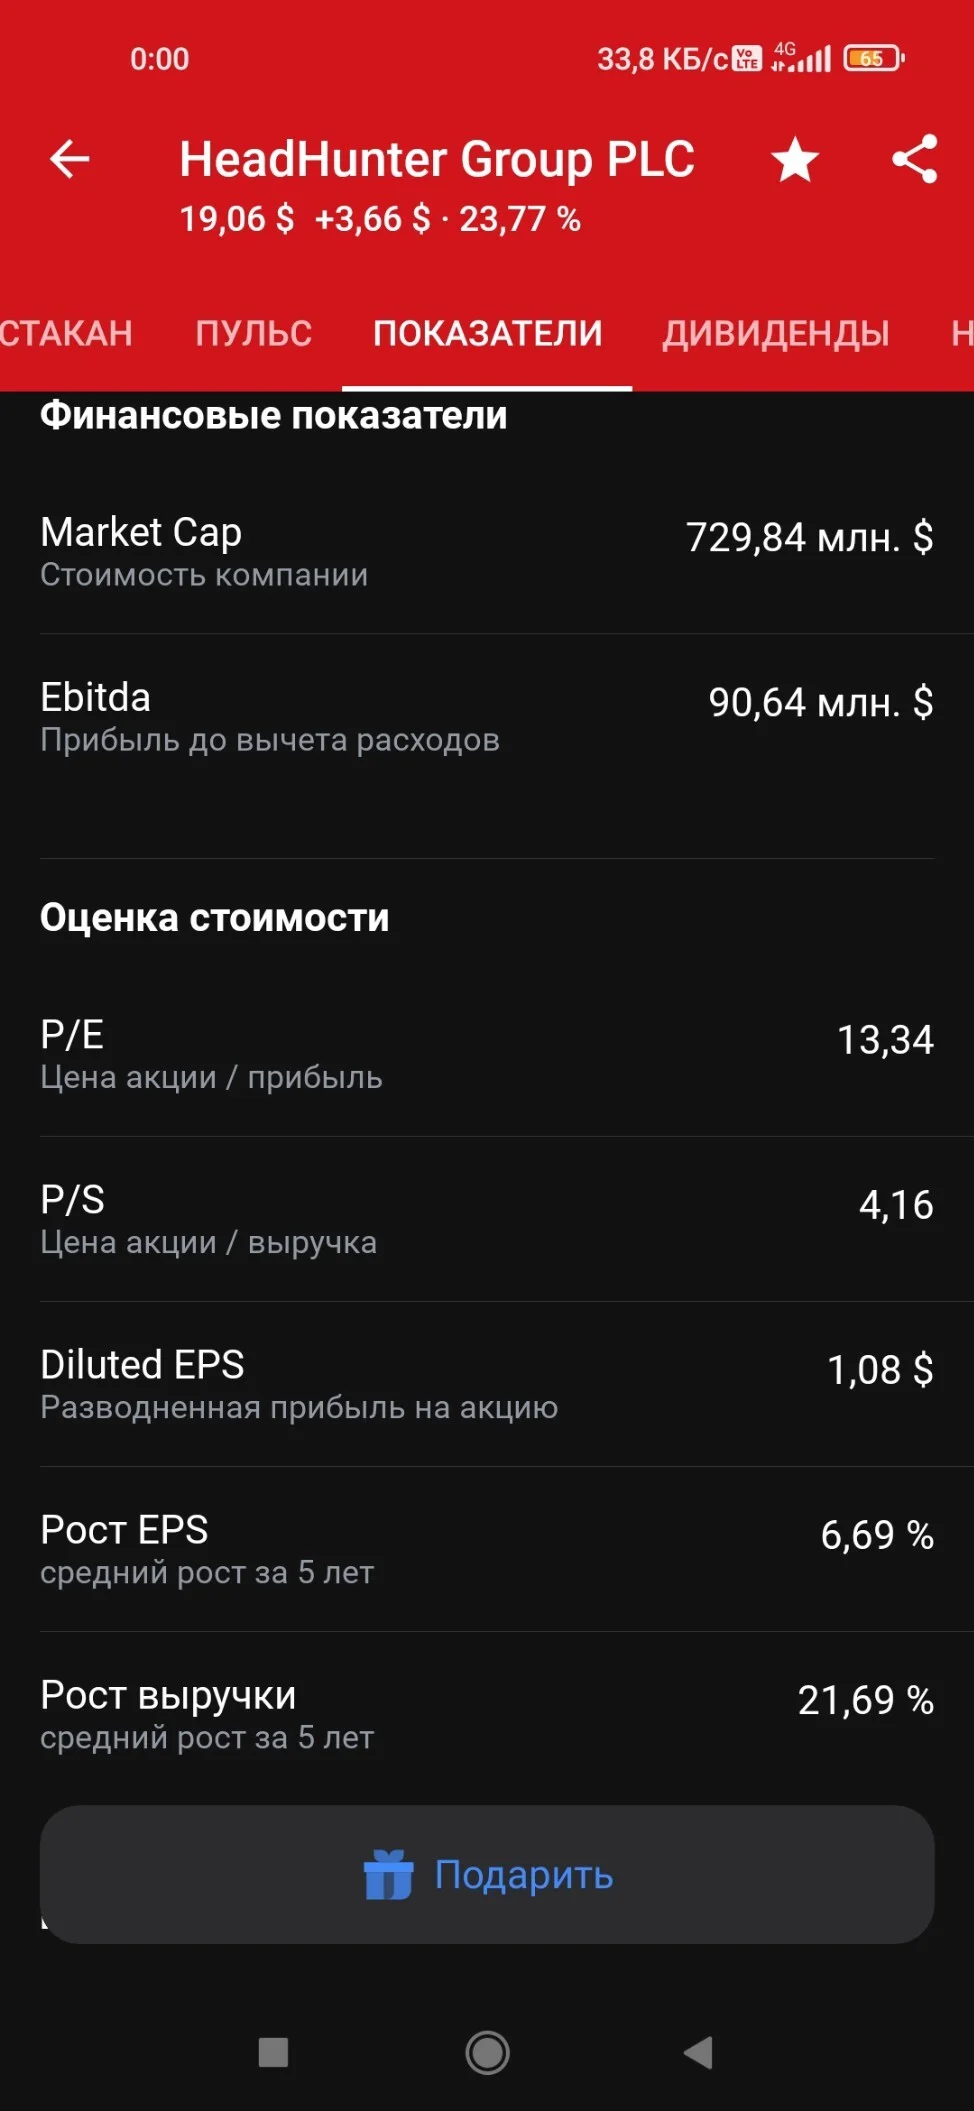The width and height of the screenshot is (974, 2111).
Task: Tap the HeadHunter Group PLC title
Action: click(437, 159)
